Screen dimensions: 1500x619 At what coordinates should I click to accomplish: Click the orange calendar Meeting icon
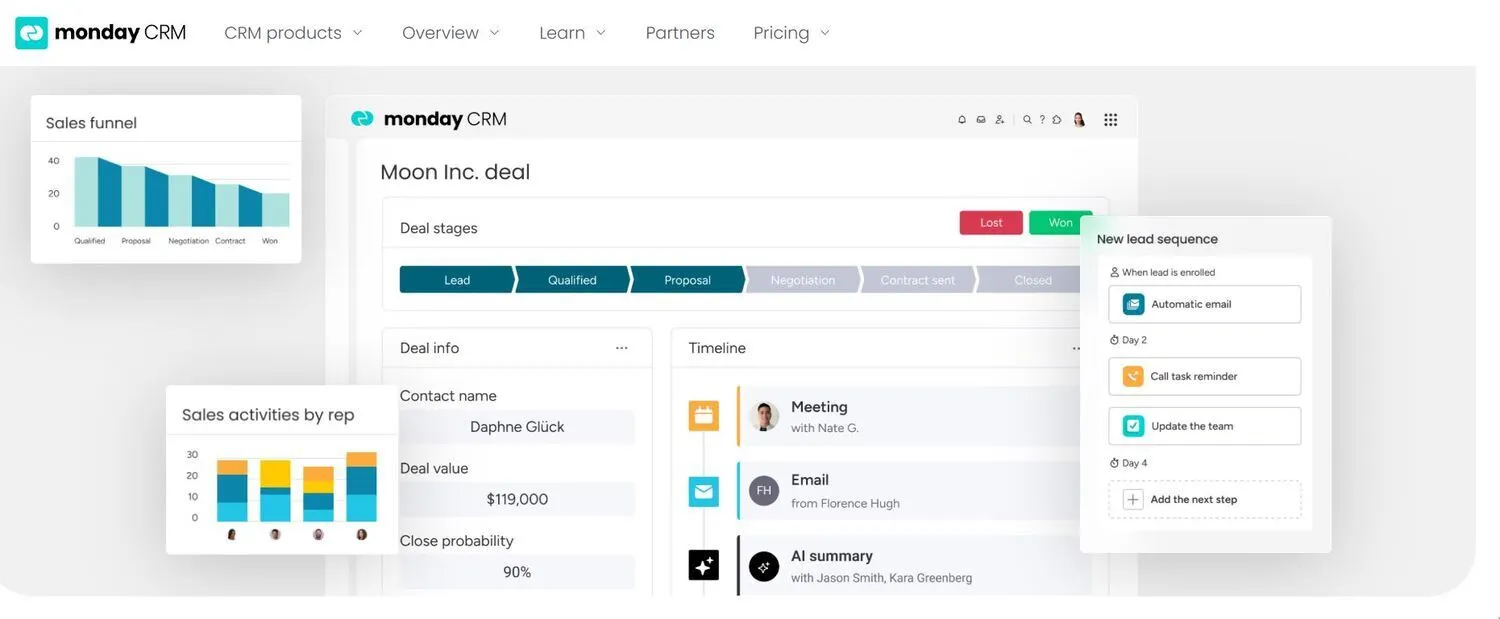704,415
